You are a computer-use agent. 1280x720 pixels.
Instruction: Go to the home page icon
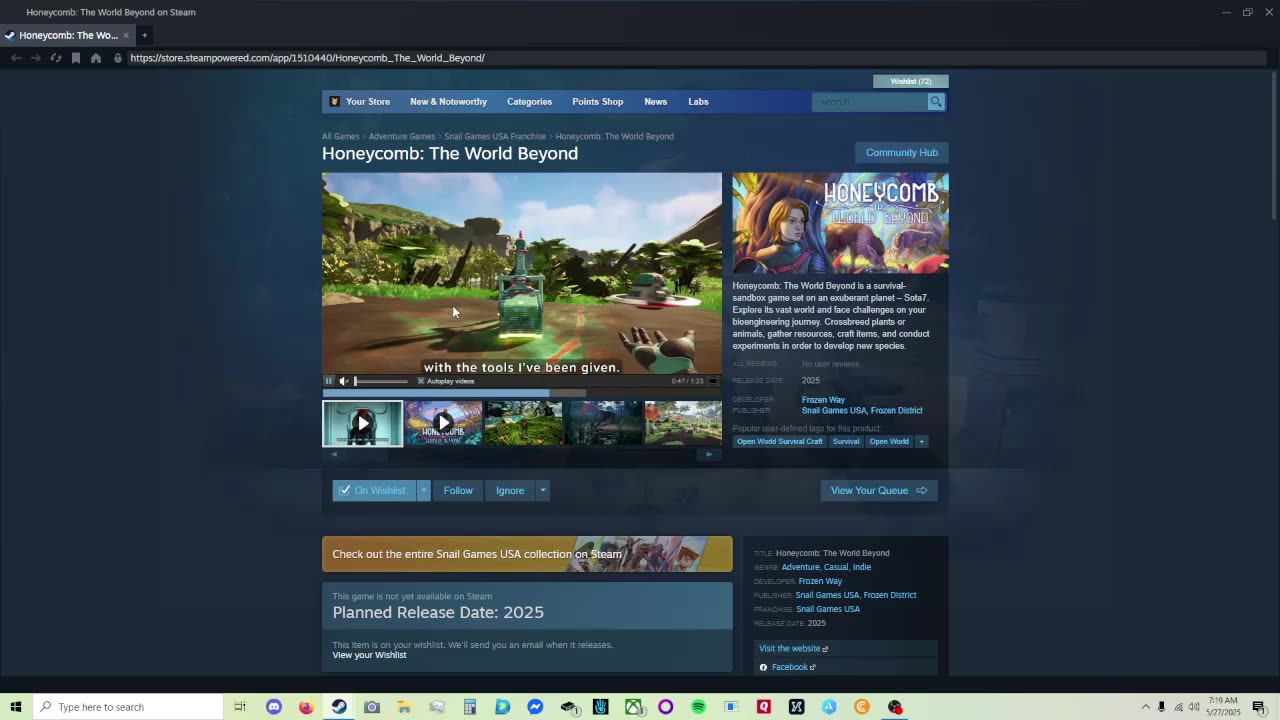point(96,58)
